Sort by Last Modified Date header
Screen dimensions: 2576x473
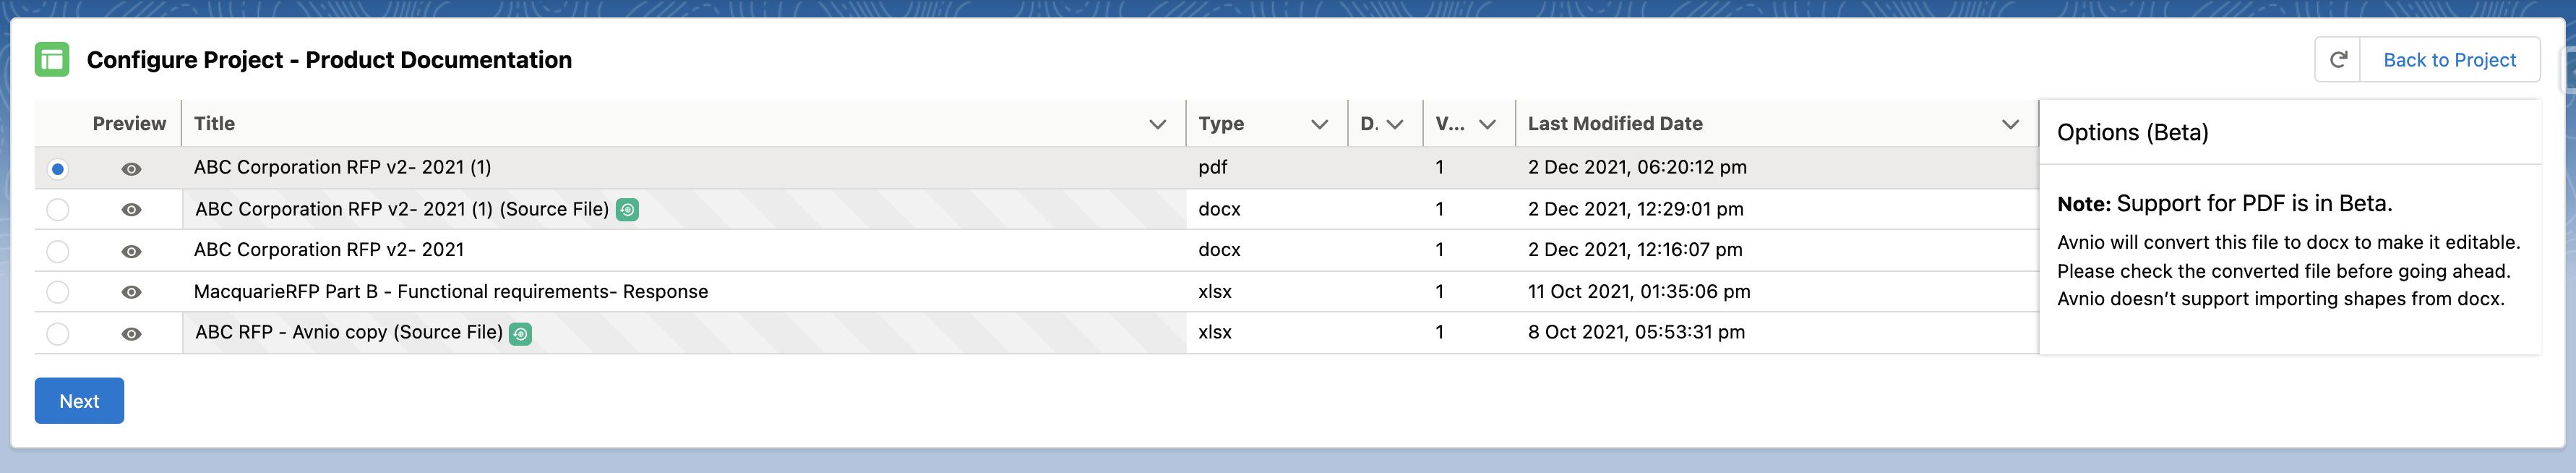point(1614,124)
